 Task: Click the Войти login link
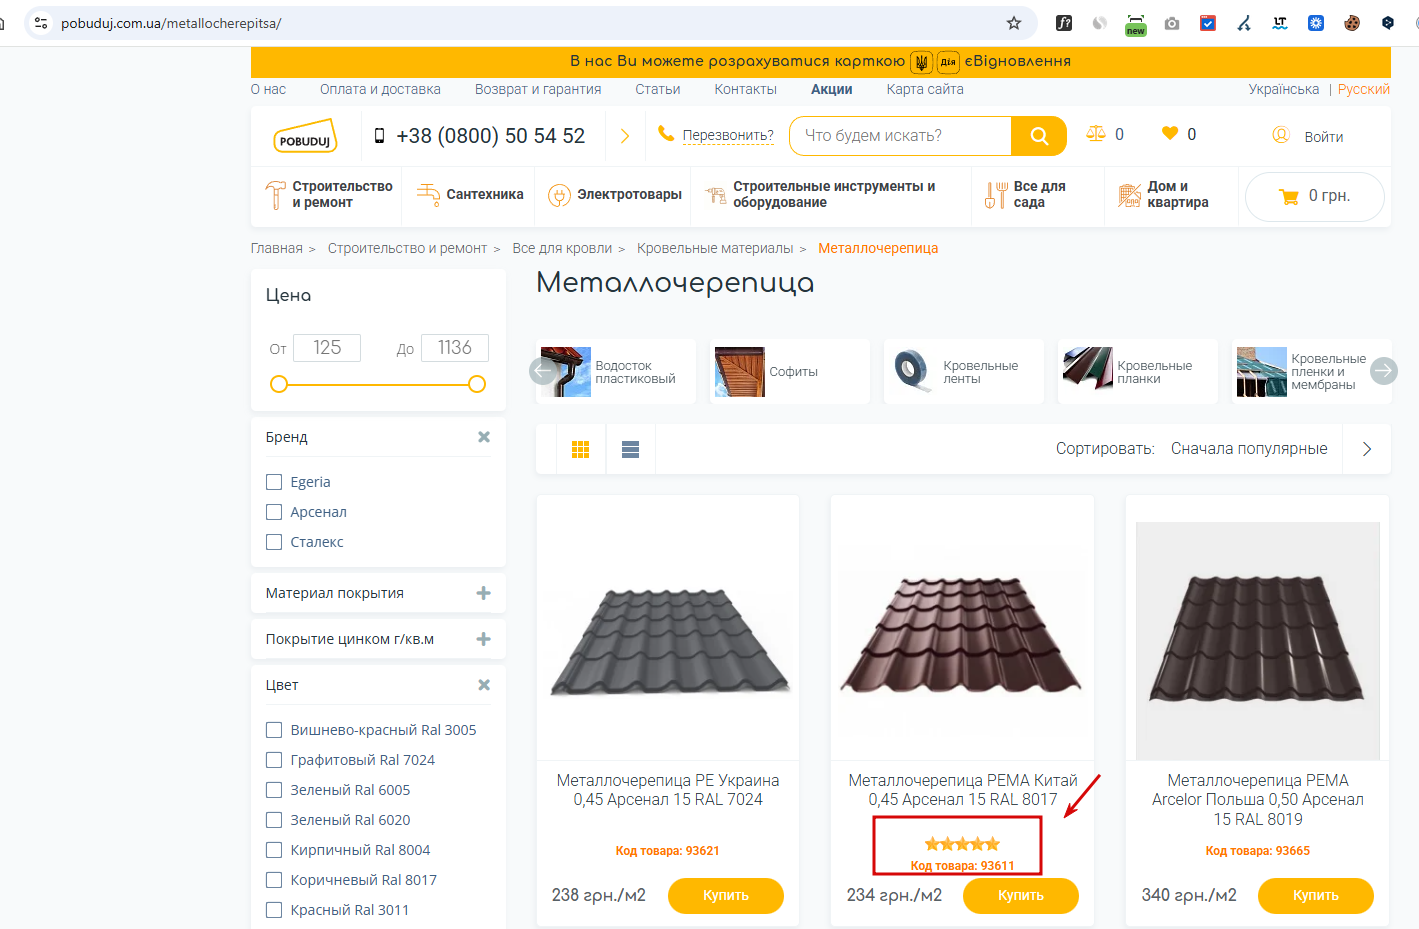[x=1324, y=137]
